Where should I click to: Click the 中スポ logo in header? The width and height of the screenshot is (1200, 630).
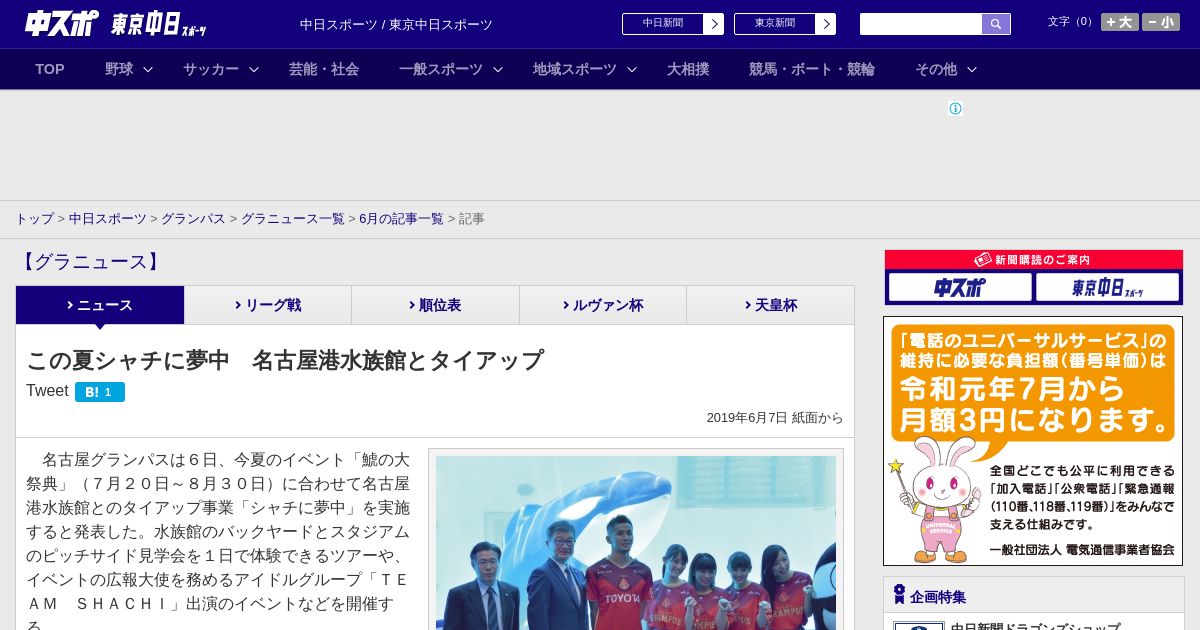click(x=62, y=23)
